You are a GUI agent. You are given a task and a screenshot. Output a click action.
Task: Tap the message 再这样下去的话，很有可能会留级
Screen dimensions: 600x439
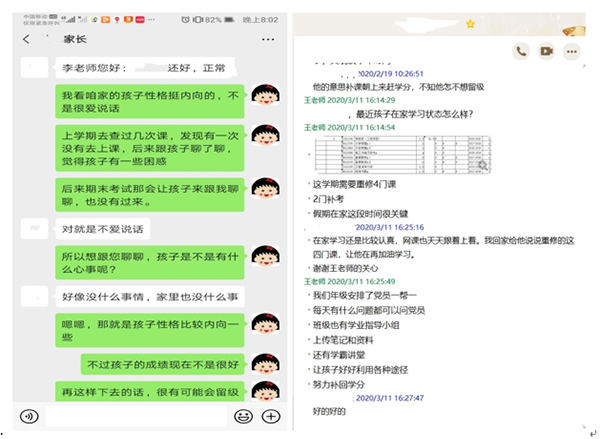(150, 391)
